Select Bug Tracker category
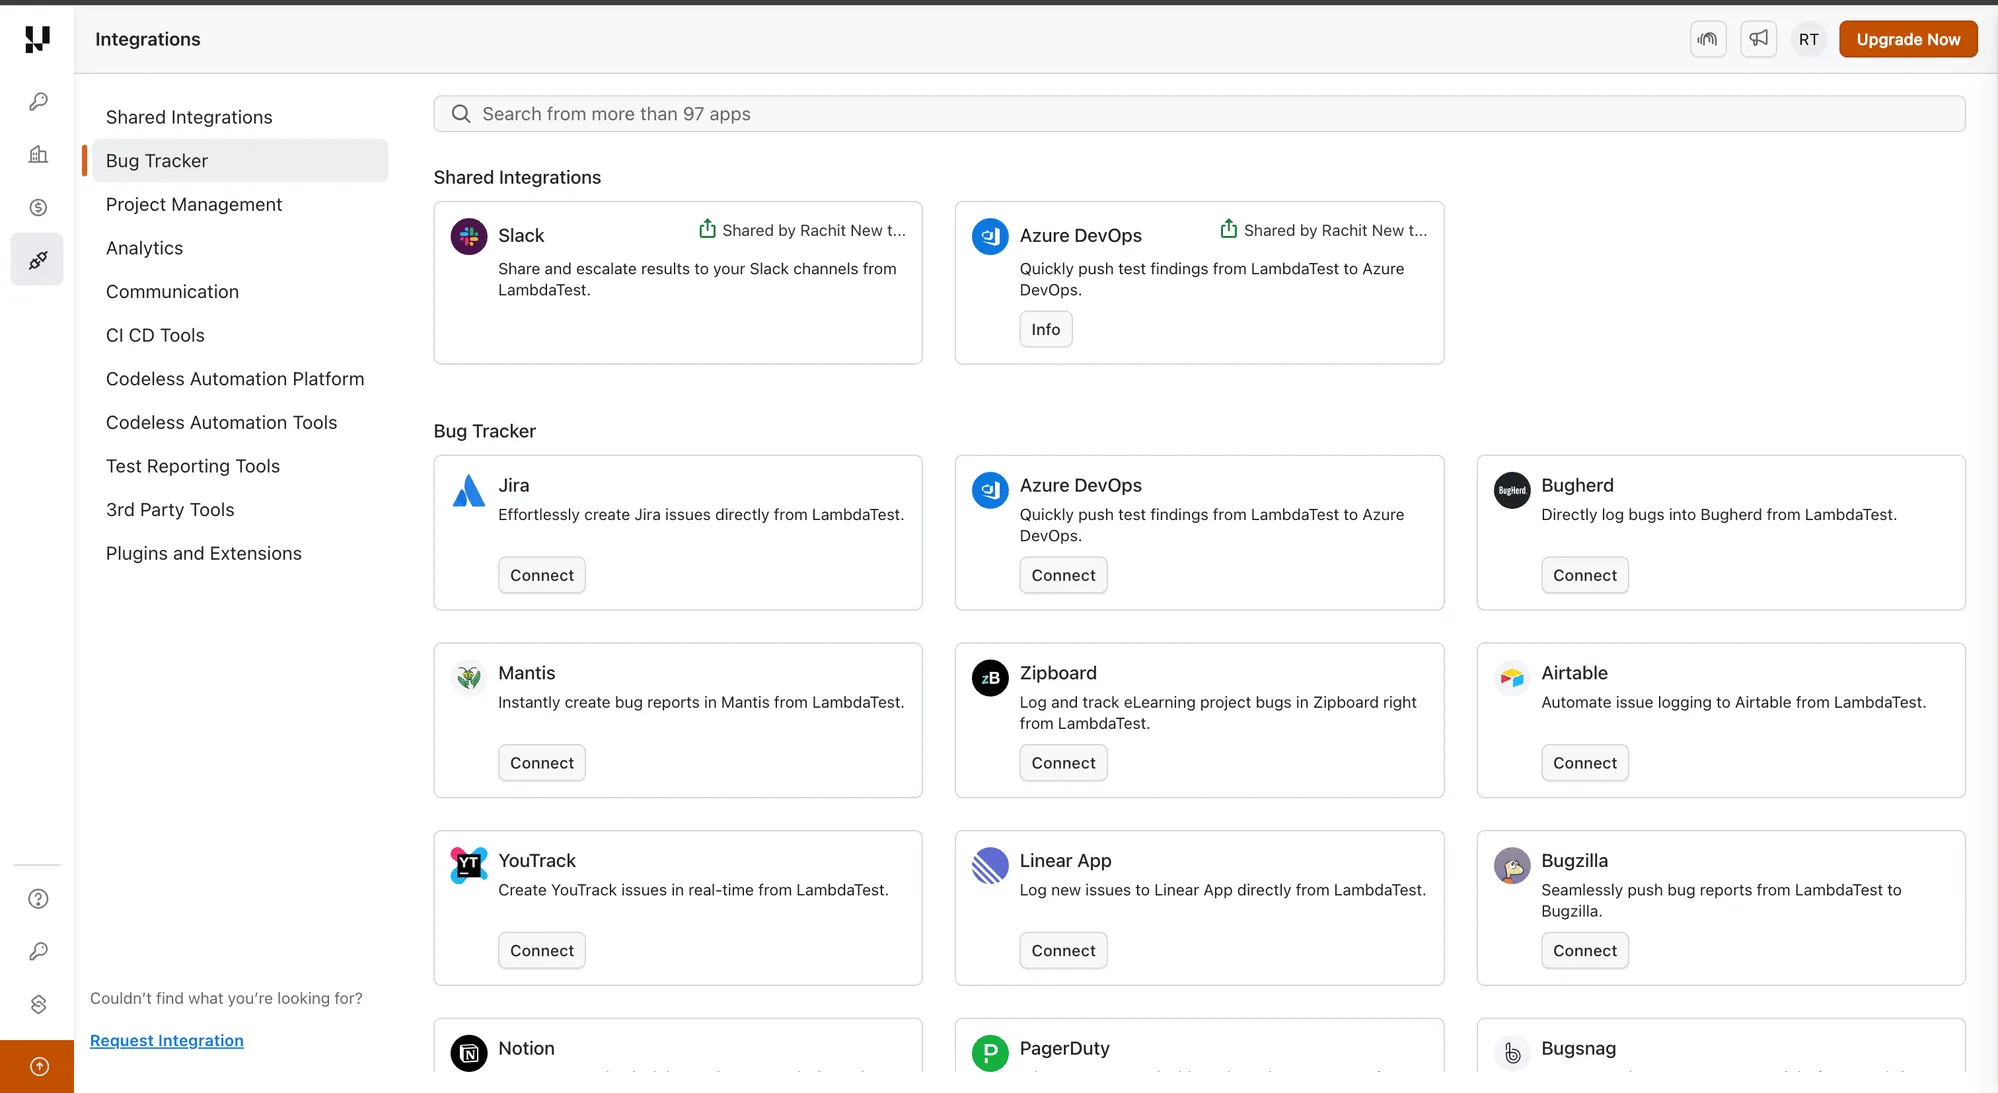 click(240, 161)
